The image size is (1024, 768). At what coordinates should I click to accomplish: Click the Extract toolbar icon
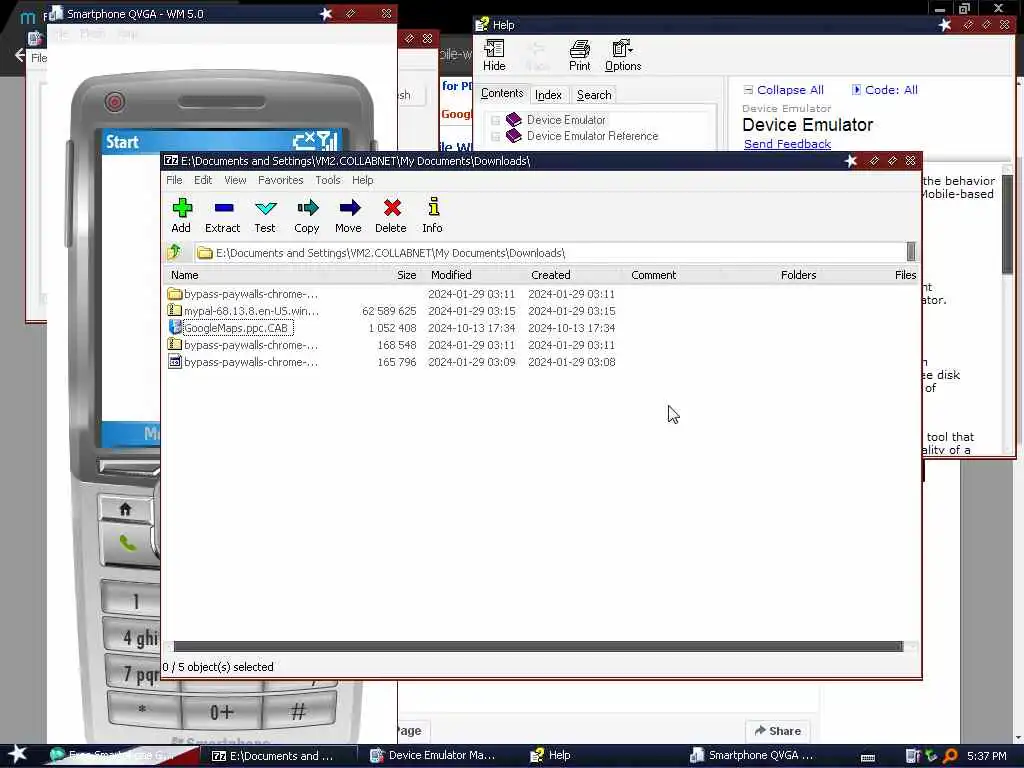pyautogui.click(x=223, y=216)
